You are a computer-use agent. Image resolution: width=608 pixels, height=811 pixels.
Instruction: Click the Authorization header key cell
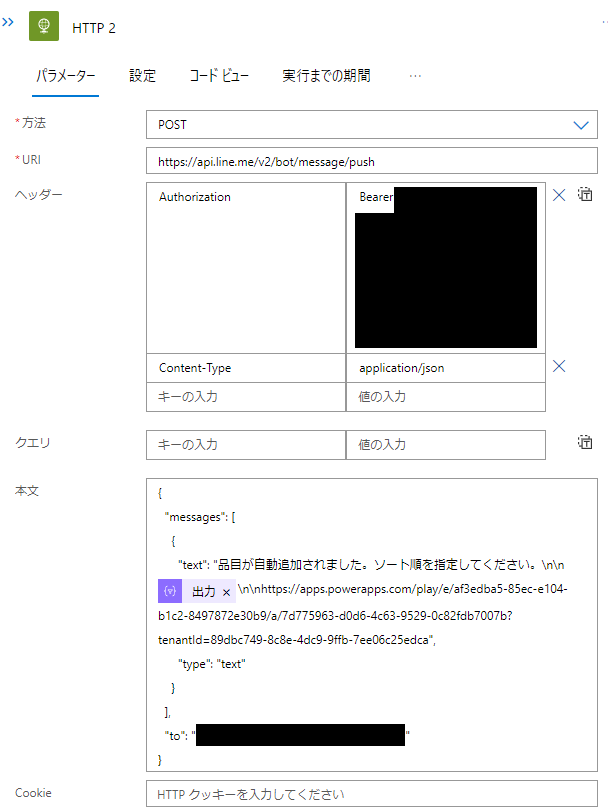click(246, 267)
